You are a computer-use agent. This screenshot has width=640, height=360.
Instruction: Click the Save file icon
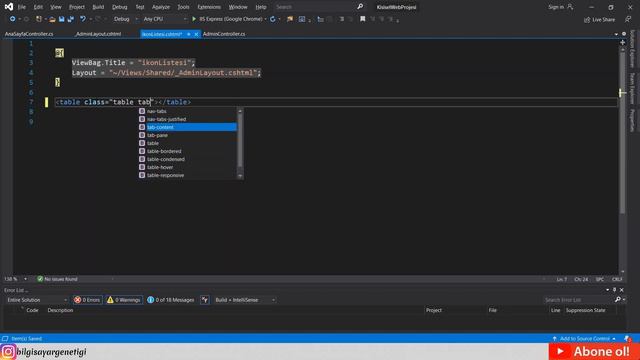click(x=62, y=19)
